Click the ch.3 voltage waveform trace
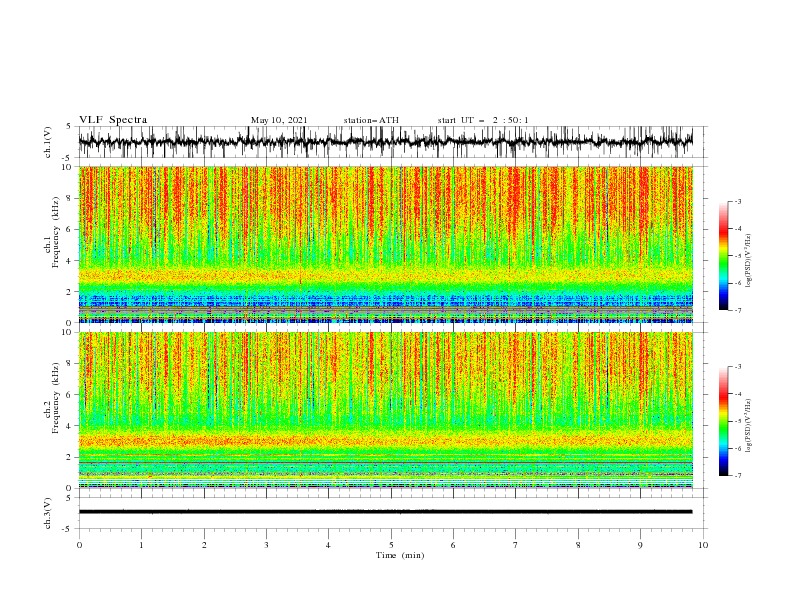Viewport: 792px width, 612px height. pyautogui.click(x=385, y=512)
